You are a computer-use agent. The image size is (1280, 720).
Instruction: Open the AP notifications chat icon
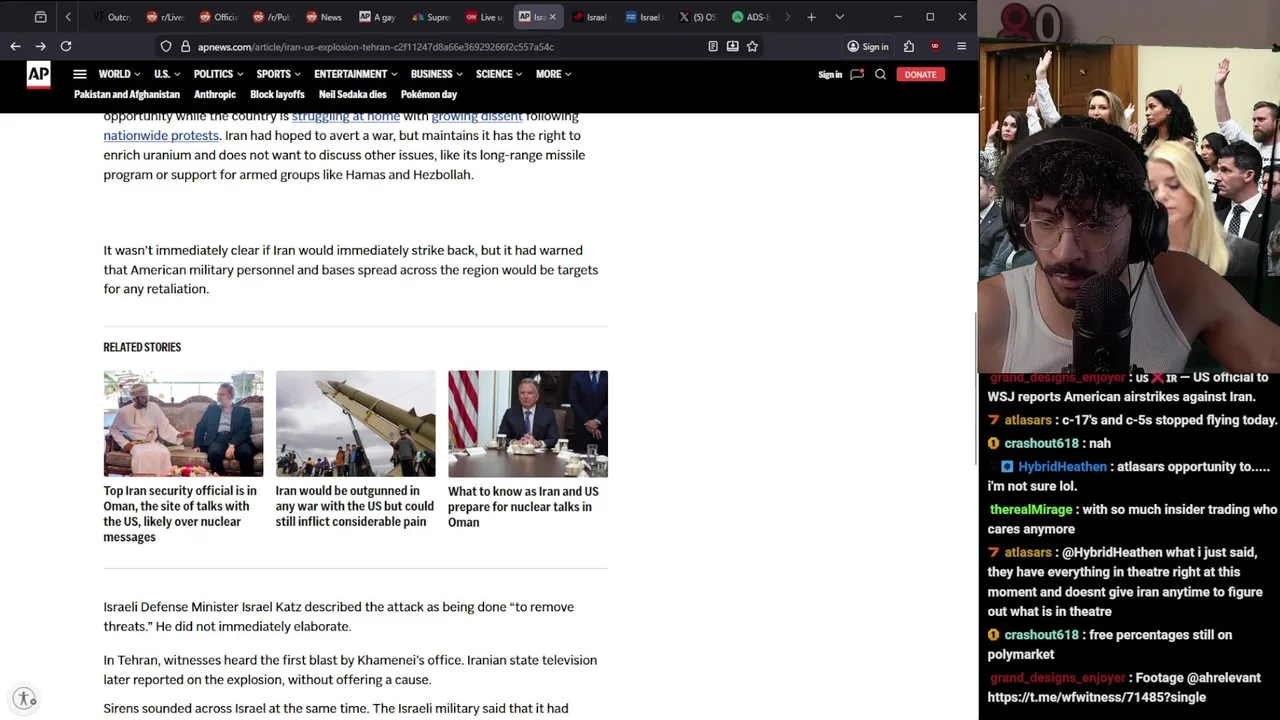857,74
